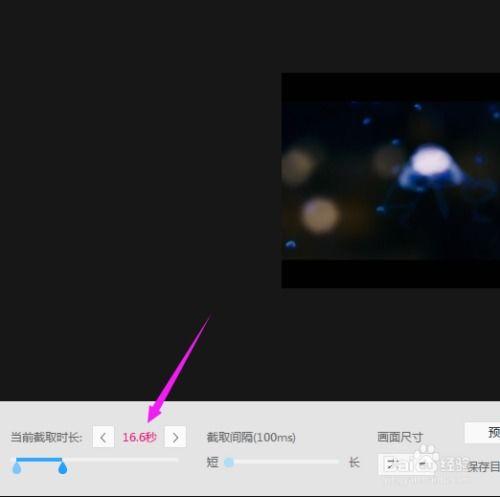Click the 截取间隔(100ms) label
500x497 pixels.
251,437
